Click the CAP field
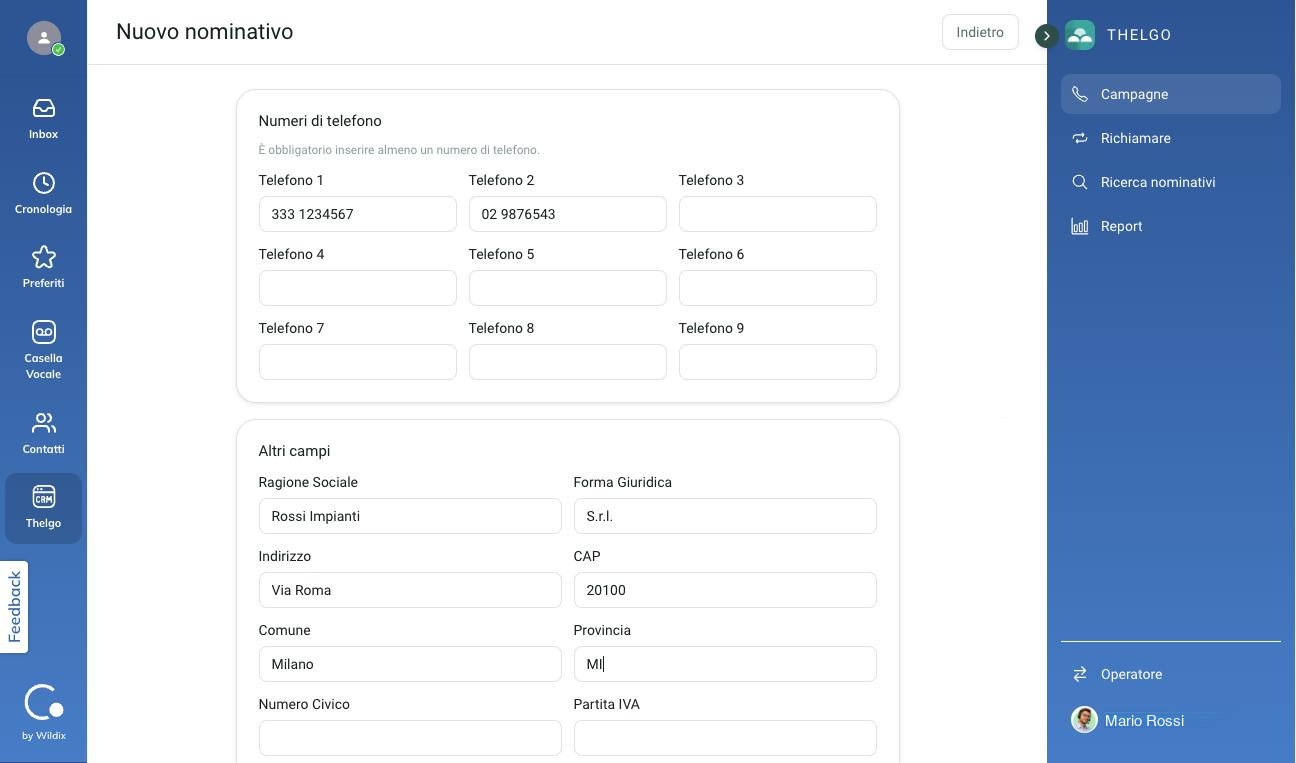1296x763 pixels. click(x=725, y=590)
